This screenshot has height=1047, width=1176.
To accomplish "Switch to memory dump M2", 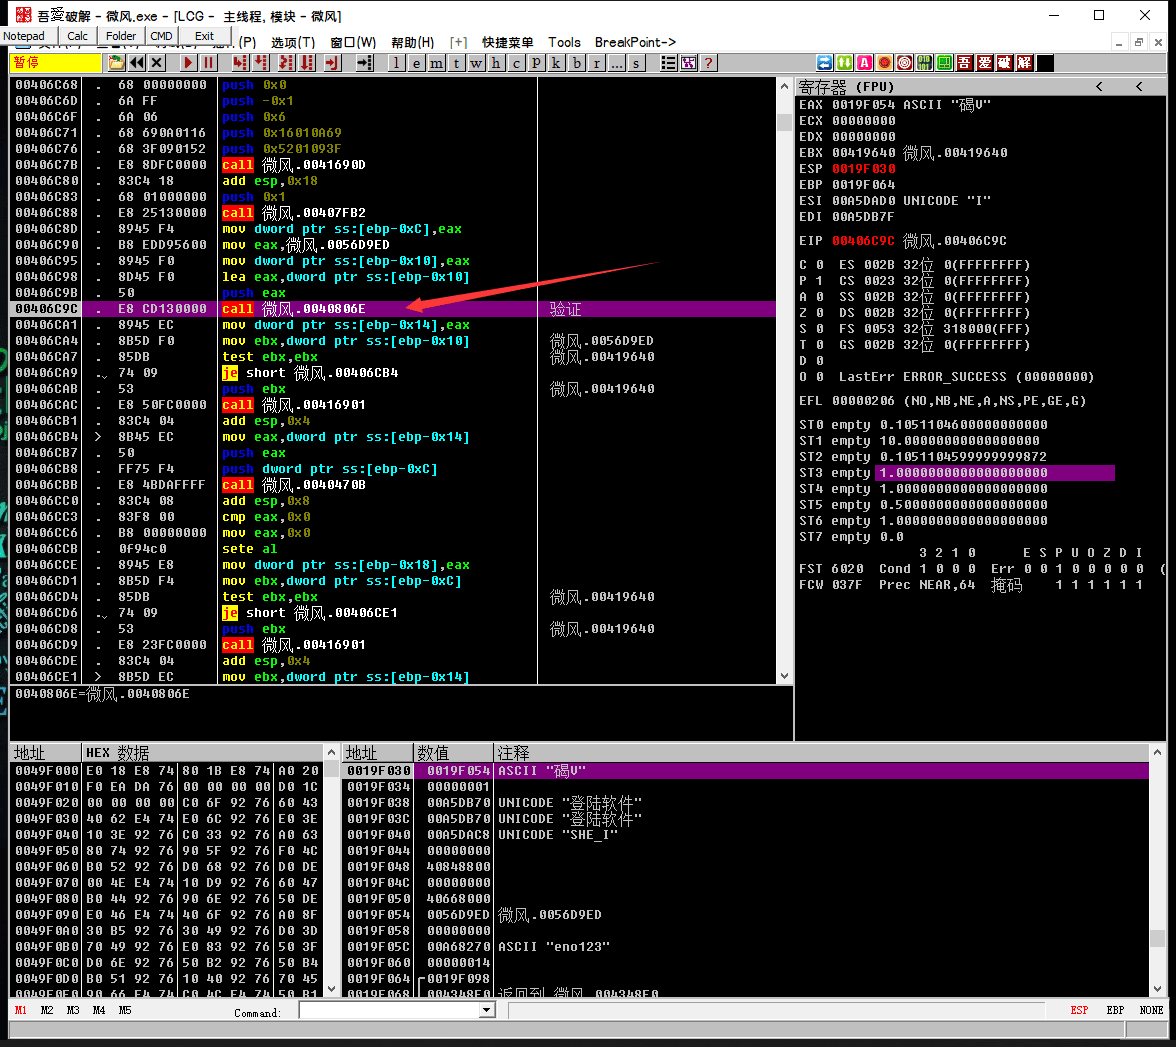I will [47, 1010].
